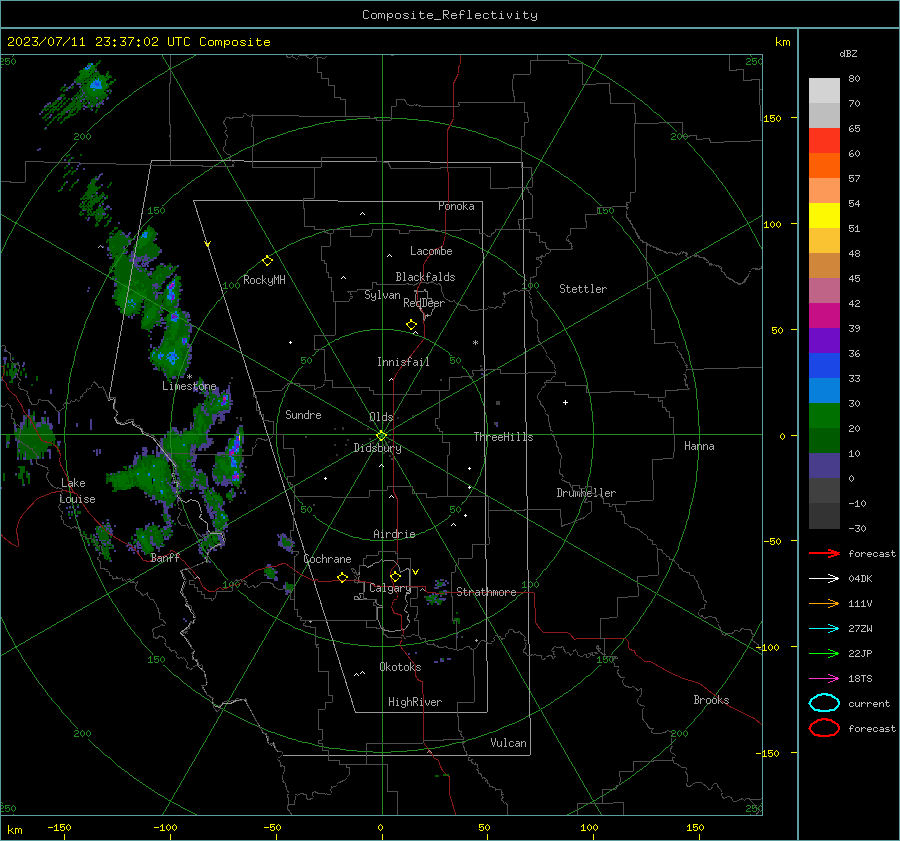This screenshot has height=841, width=900.
Task: Click the orange 111V arrow legend icon
Action: tap(824, 603)
